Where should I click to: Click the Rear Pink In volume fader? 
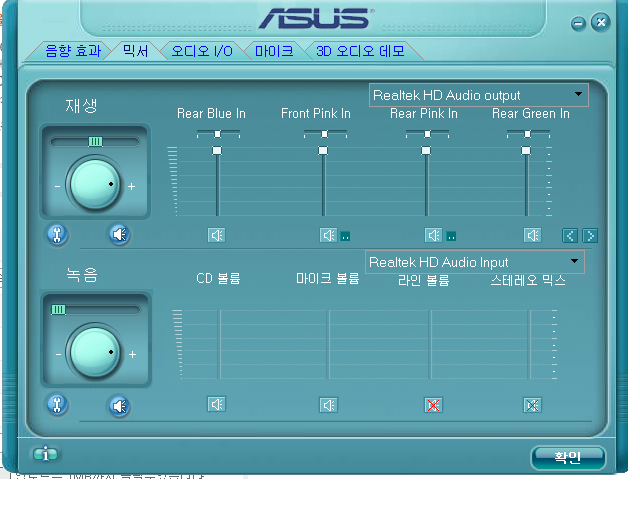pos(426,150)
